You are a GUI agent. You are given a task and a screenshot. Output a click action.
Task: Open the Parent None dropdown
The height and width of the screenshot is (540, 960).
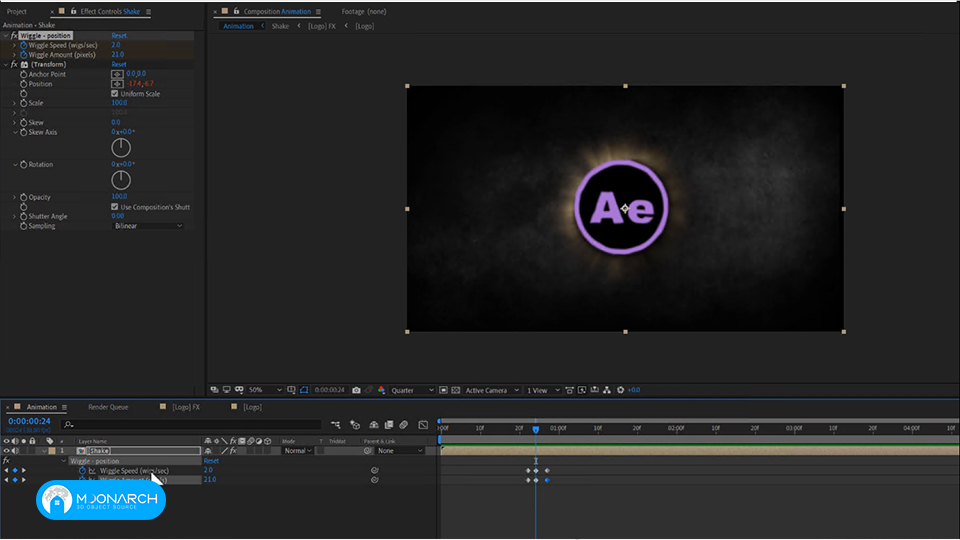click(400, 451)
